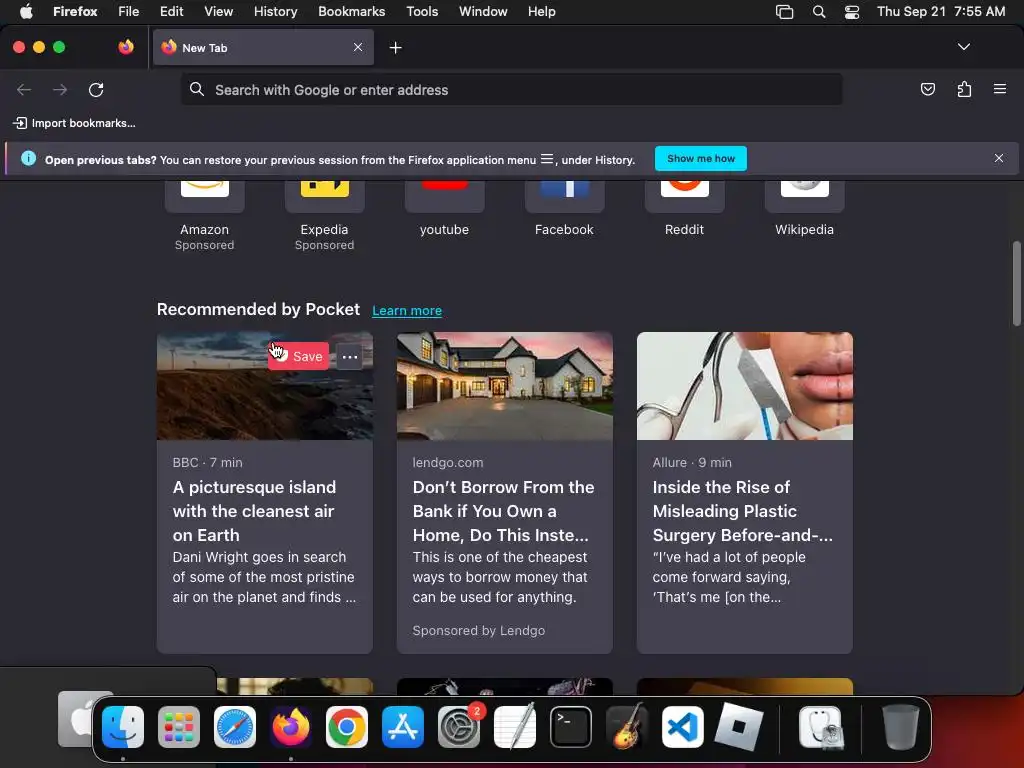Open the Window menu
Image resolution: width=1024 pixels, height=768 pixels.
[x=483, y=11]
